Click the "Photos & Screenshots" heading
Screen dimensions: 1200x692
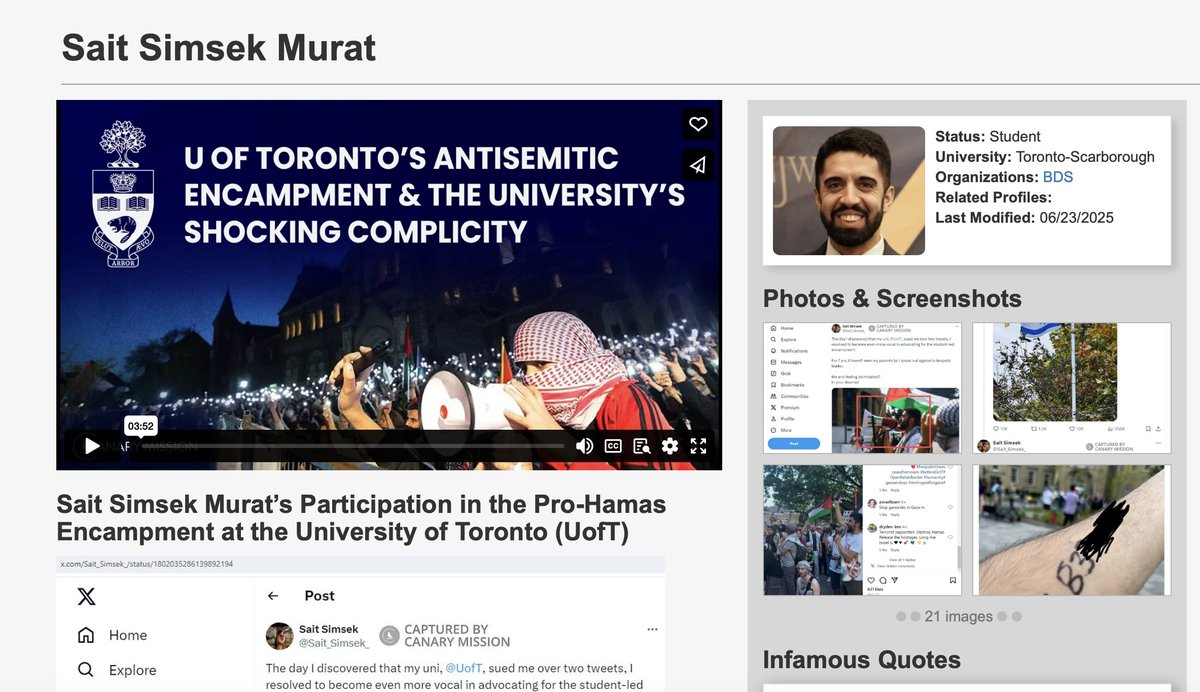pyautogui.click(x=892, y=298)
